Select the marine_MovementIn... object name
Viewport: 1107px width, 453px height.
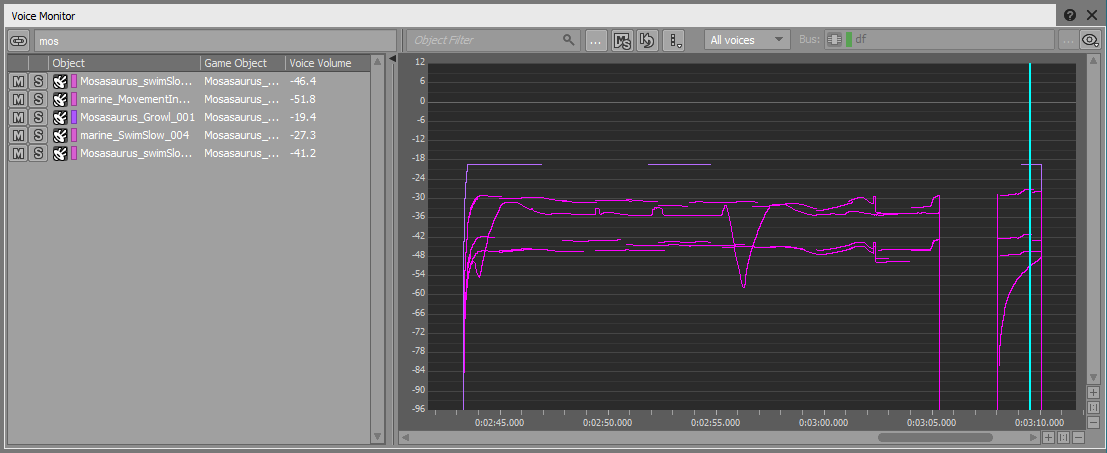136,99
